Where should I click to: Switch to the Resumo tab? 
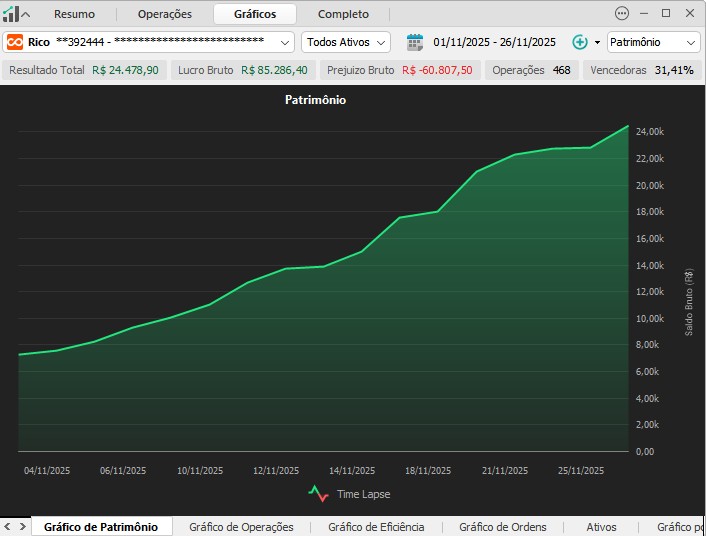(74, 14)
